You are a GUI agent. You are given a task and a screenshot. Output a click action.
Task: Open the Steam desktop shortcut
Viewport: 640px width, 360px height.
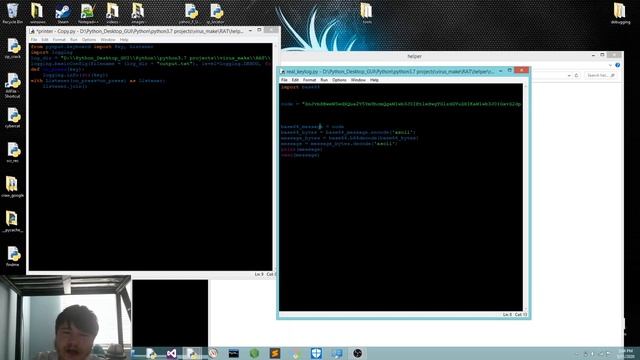click(x=62, y=12)
